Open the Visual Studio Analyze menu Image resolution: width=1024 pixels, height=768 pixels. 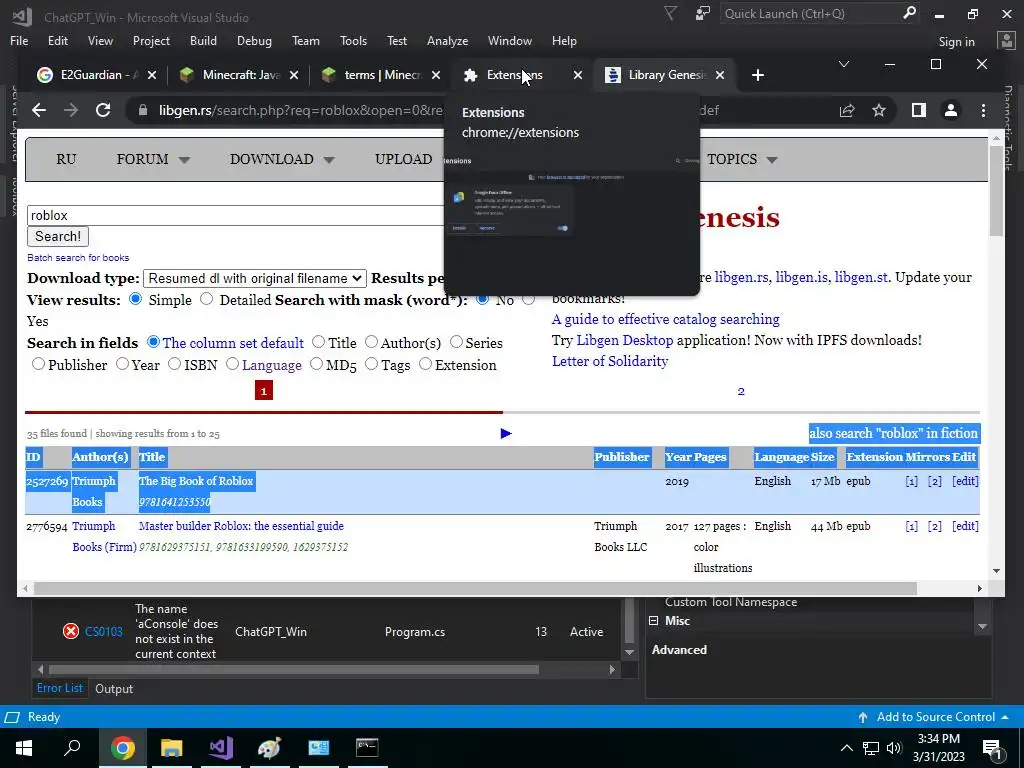click(x=447, y=40)
